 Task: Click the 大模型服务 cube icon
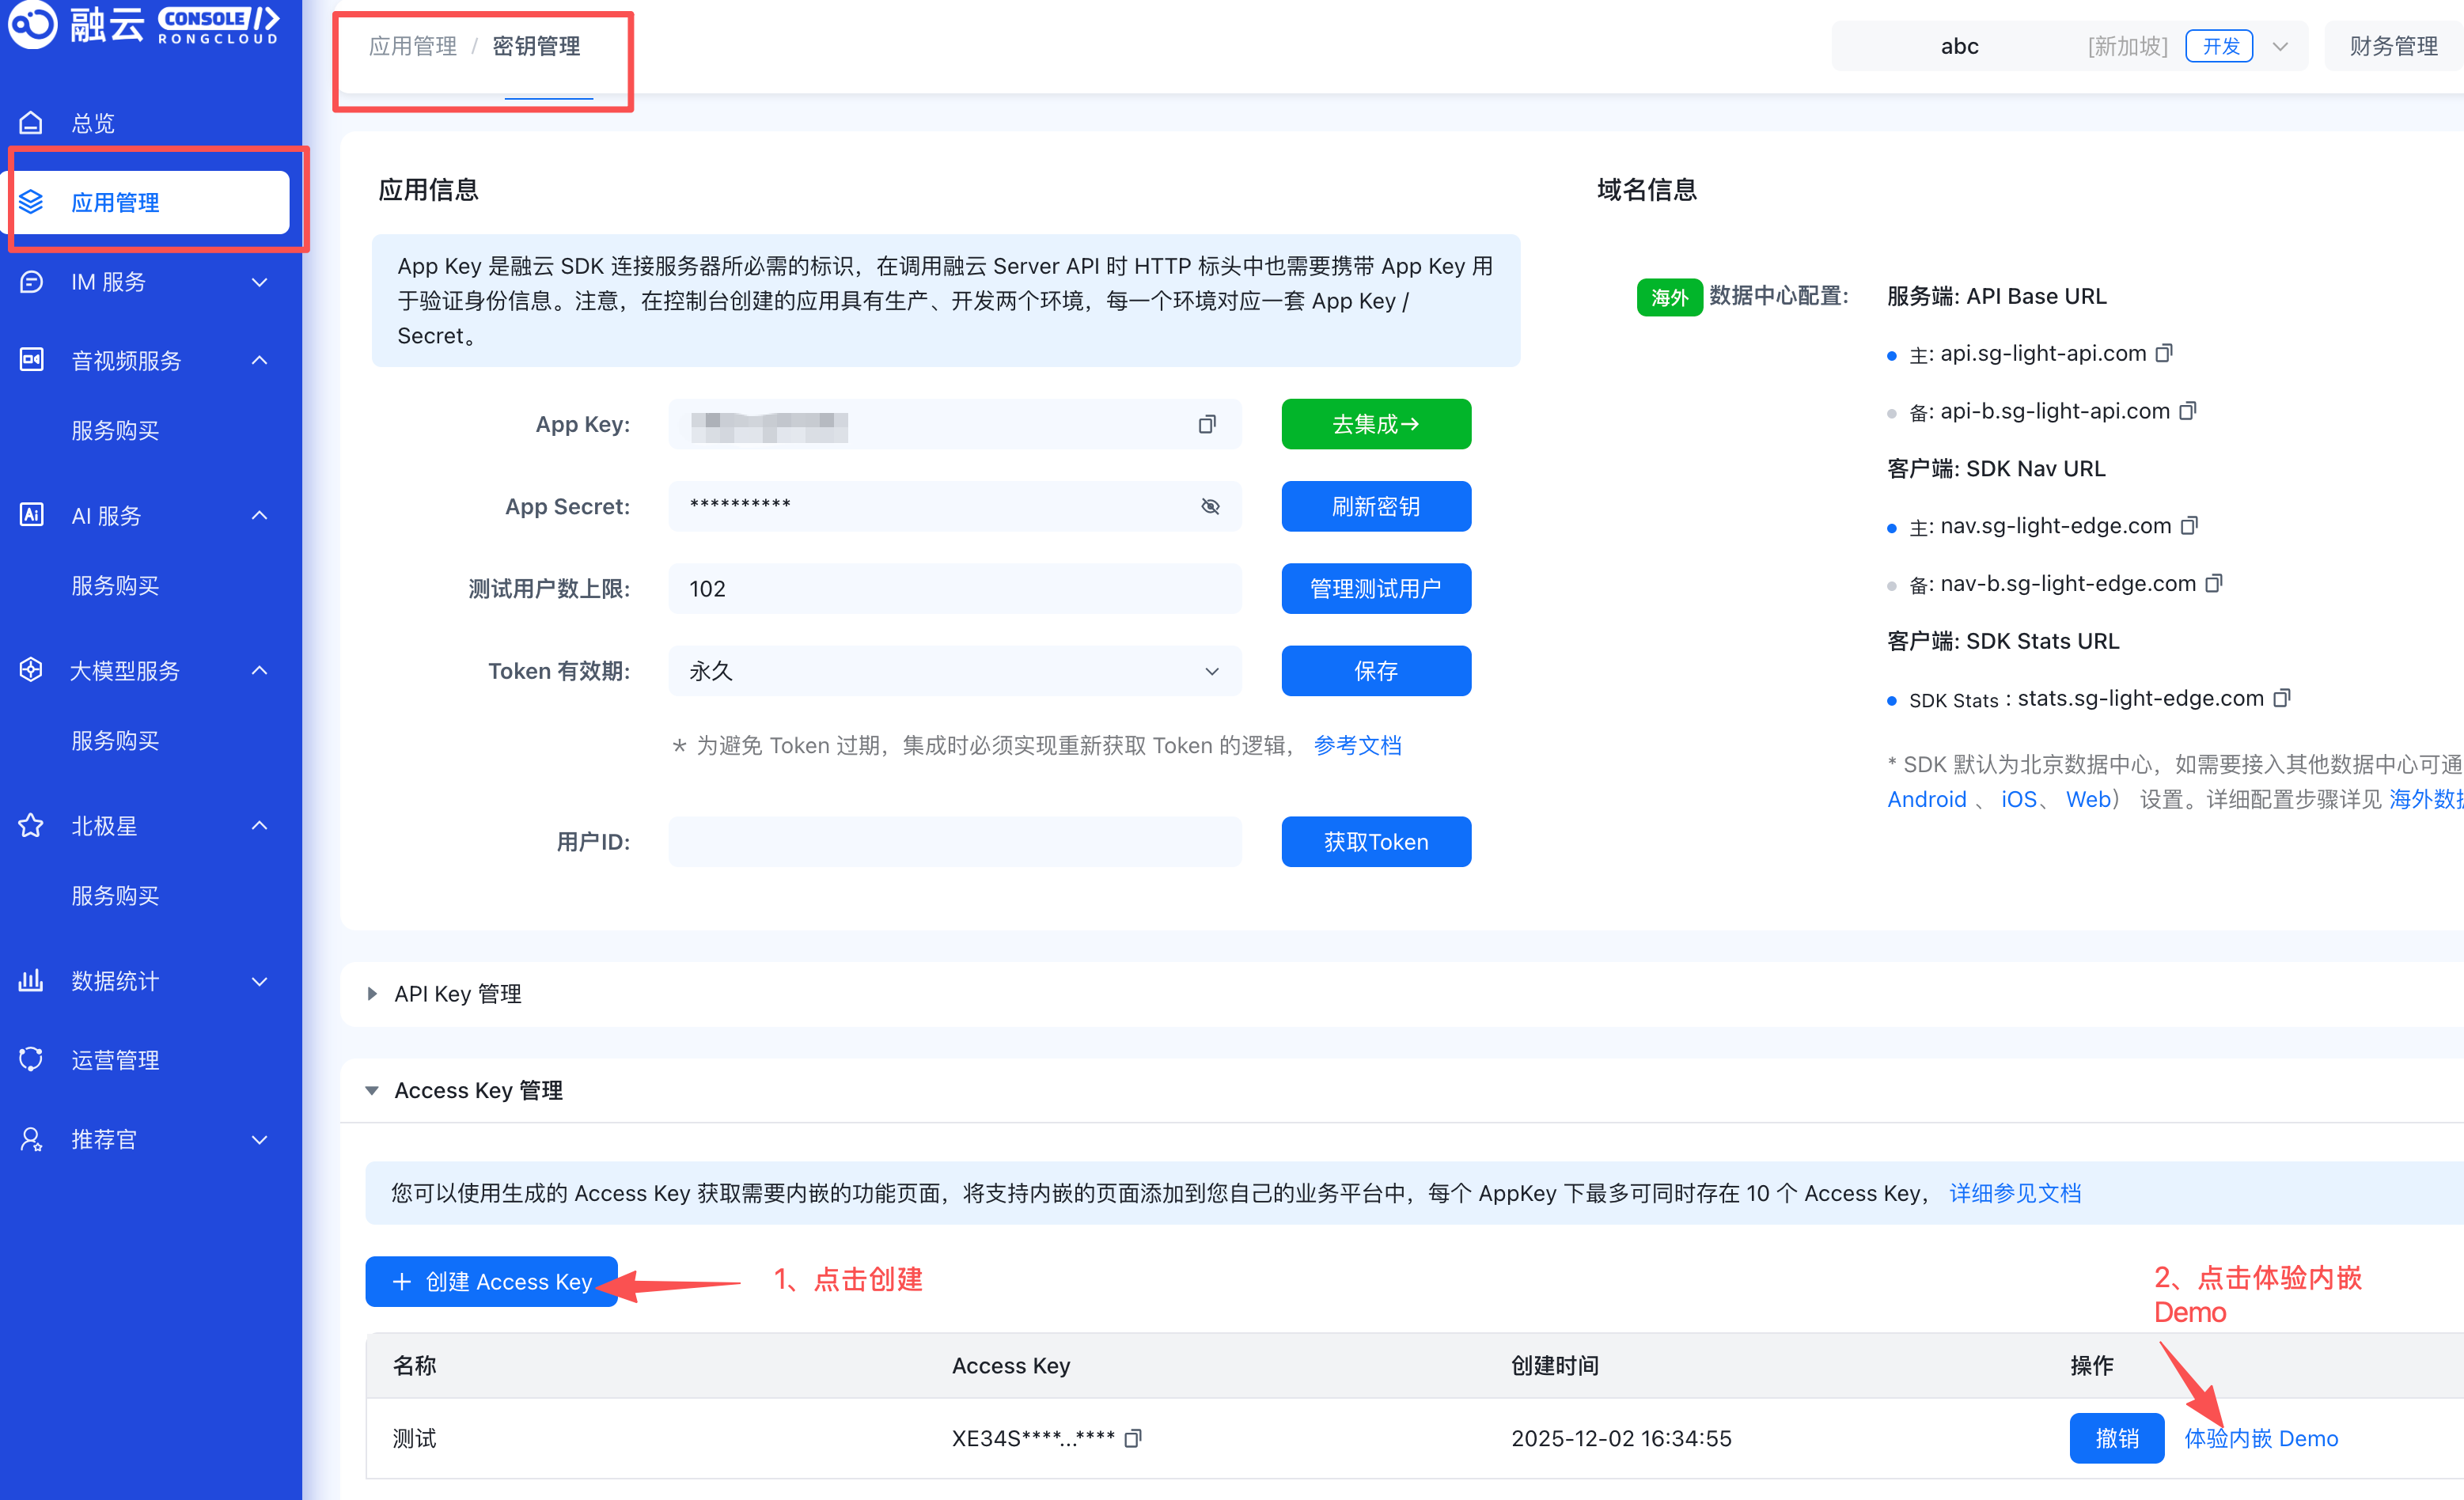tap(31, 670)
